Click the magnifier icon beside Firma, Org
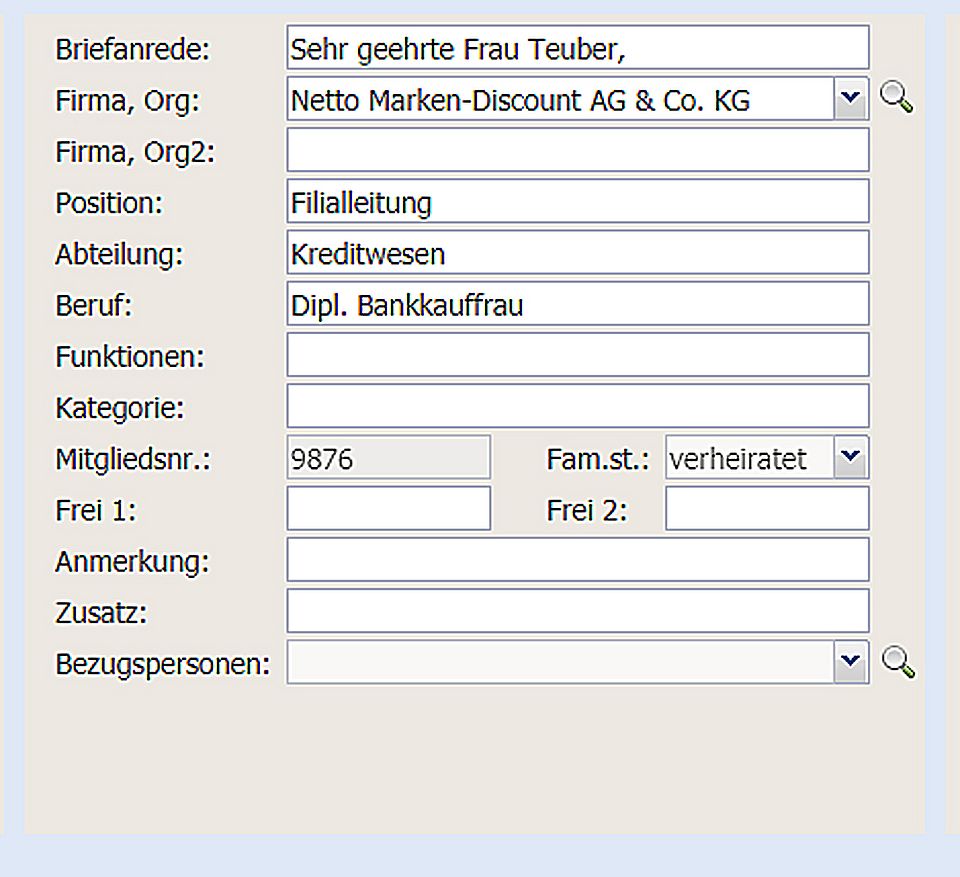 tap(896, 98)
